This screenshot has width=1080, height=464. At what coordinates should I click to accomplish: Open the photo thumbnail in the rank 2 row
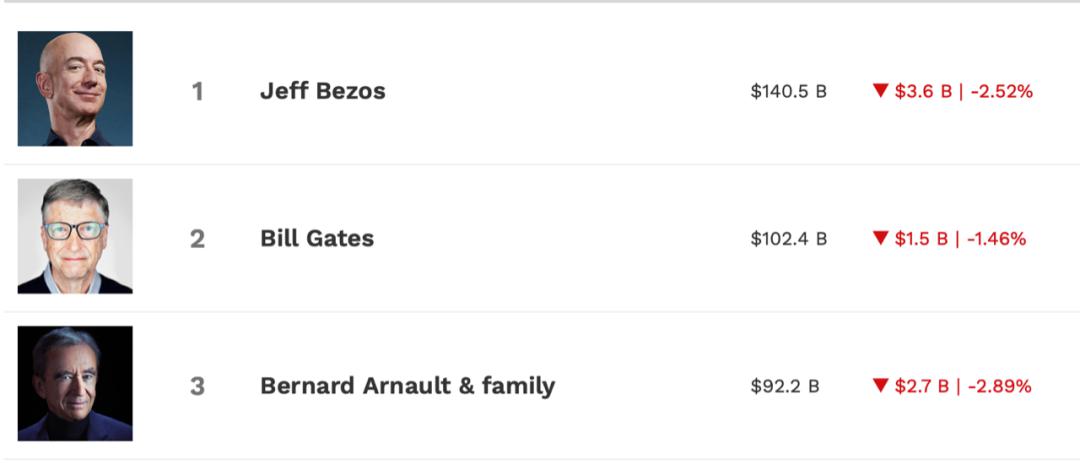coord(75,236)
